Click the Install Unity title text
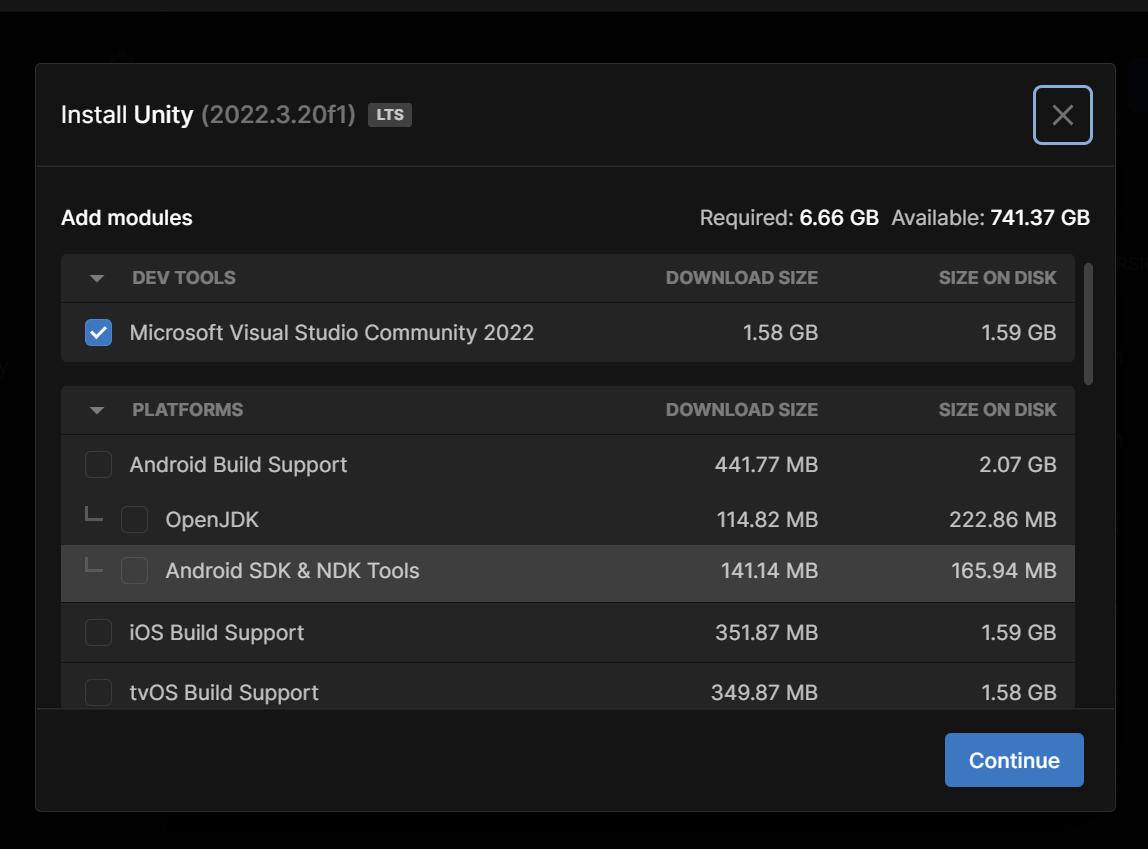Screen dimensions: 1148x849 (x=127, y=115)
